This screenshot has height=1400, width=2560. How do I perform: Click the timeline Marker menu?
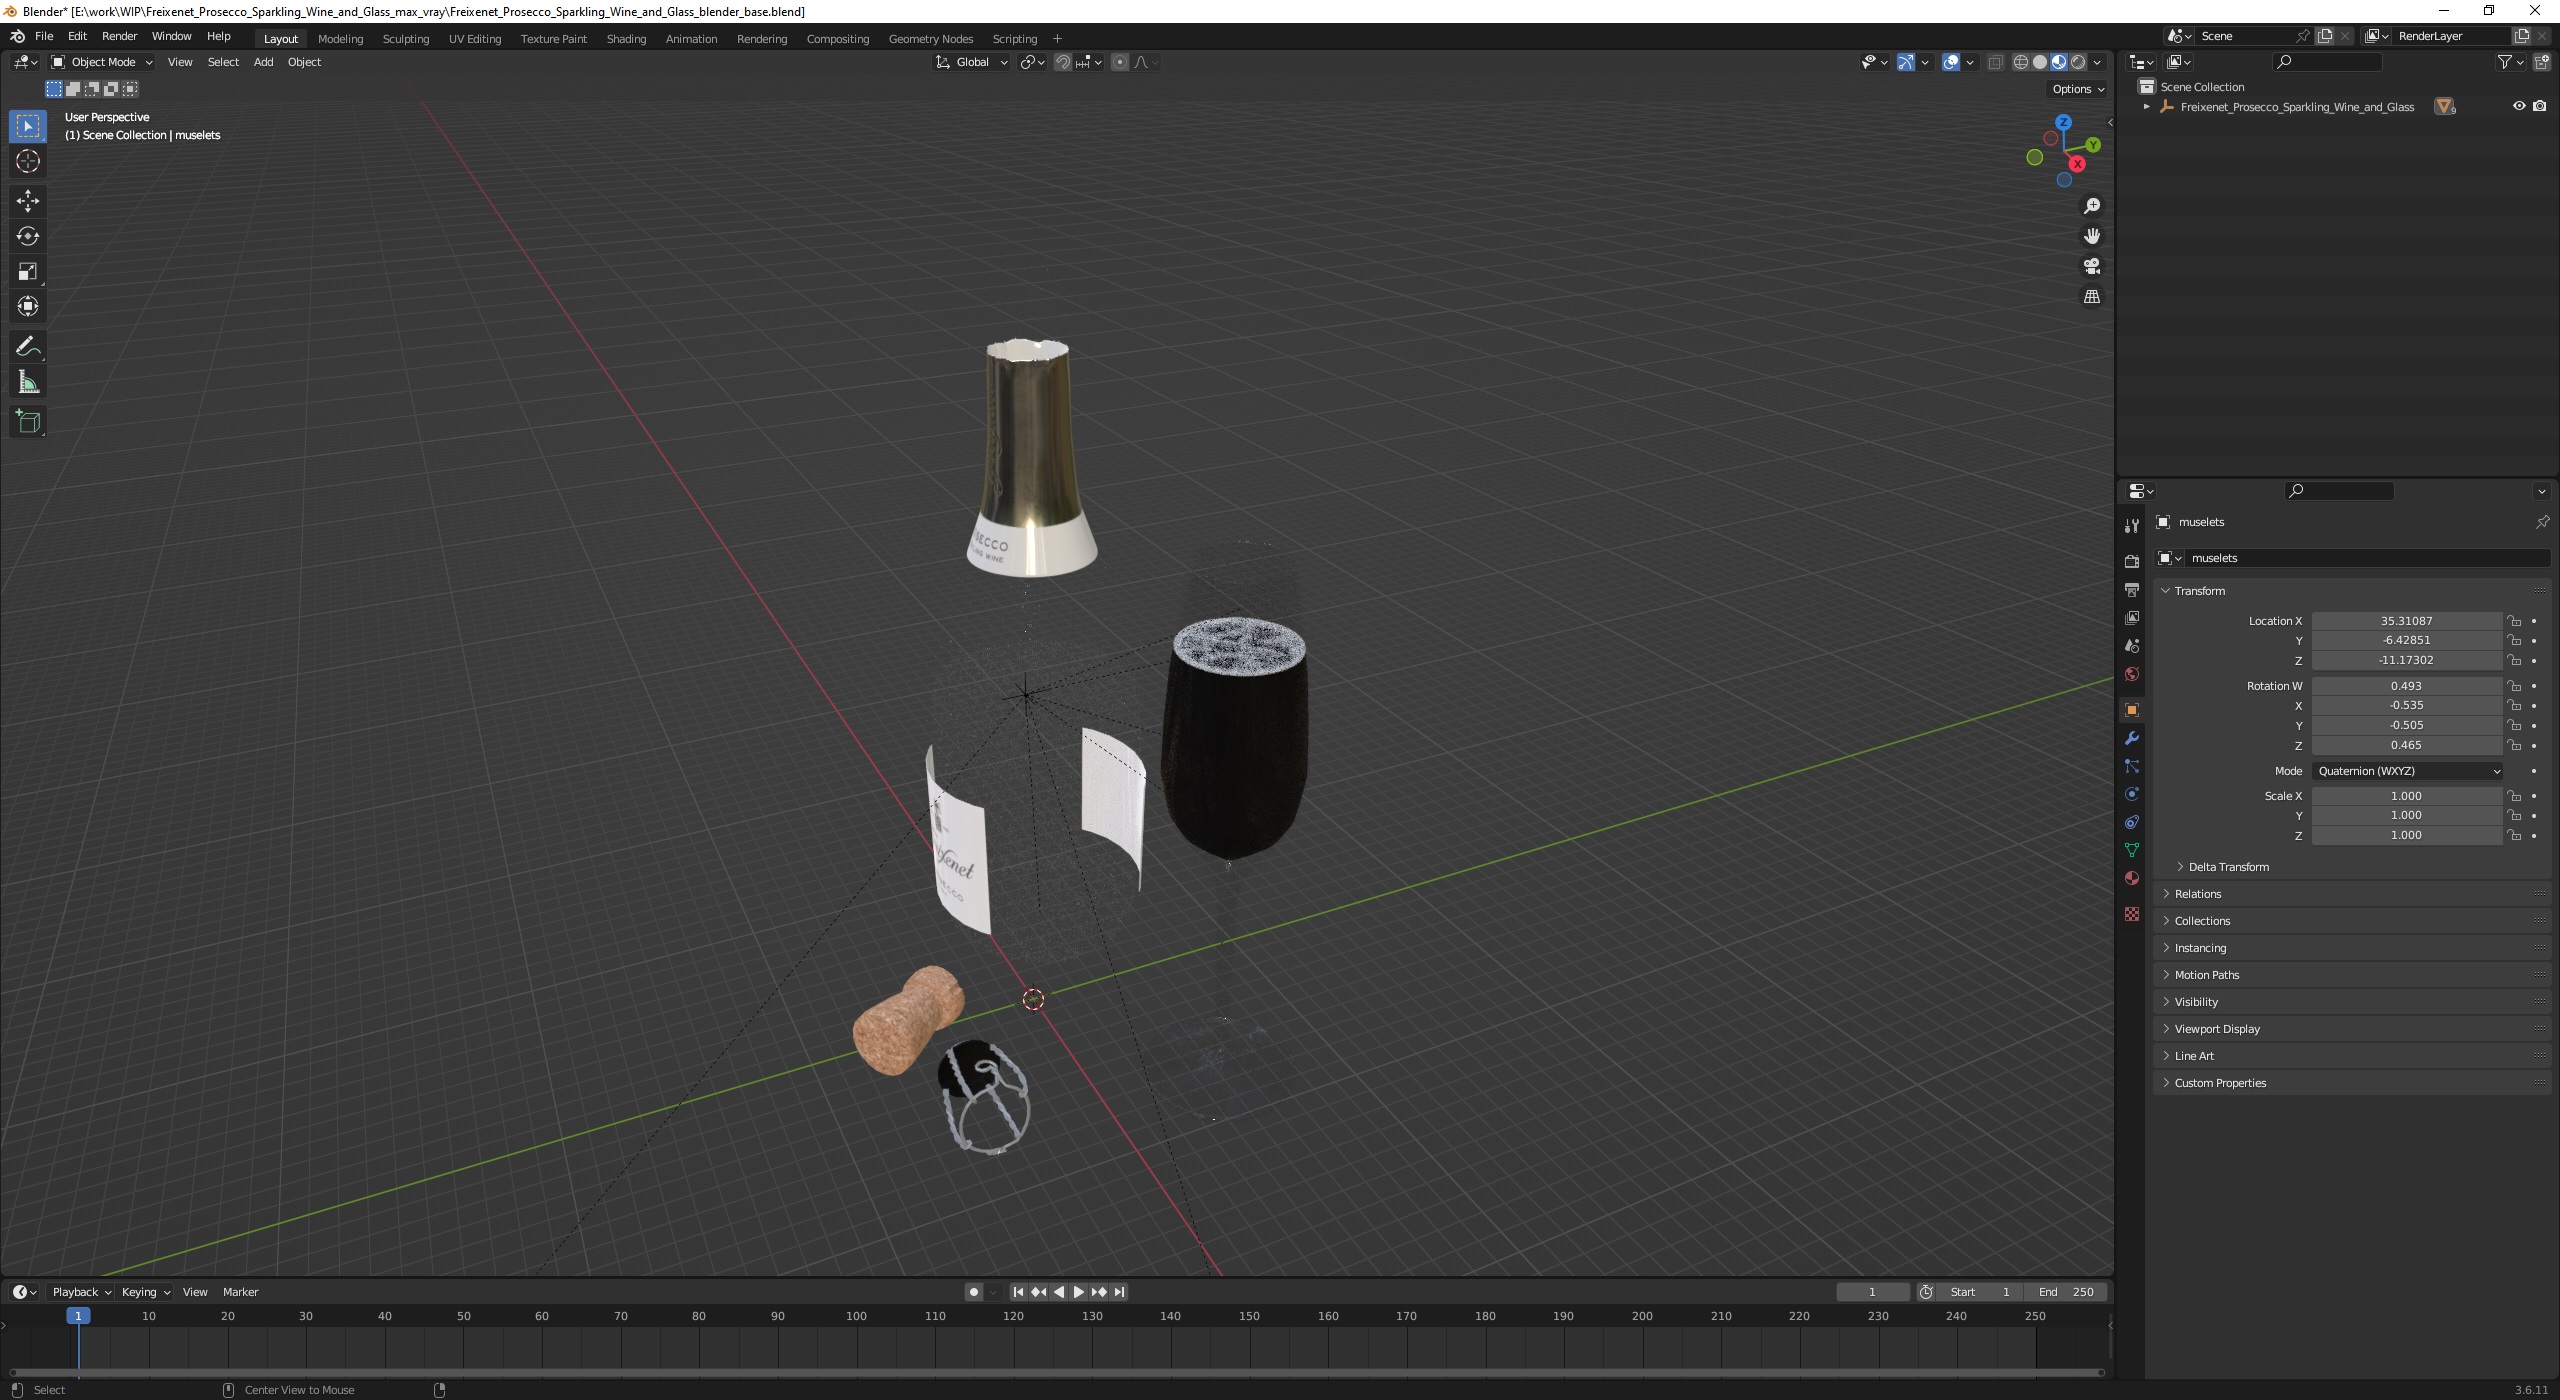tap(240, 1292)
